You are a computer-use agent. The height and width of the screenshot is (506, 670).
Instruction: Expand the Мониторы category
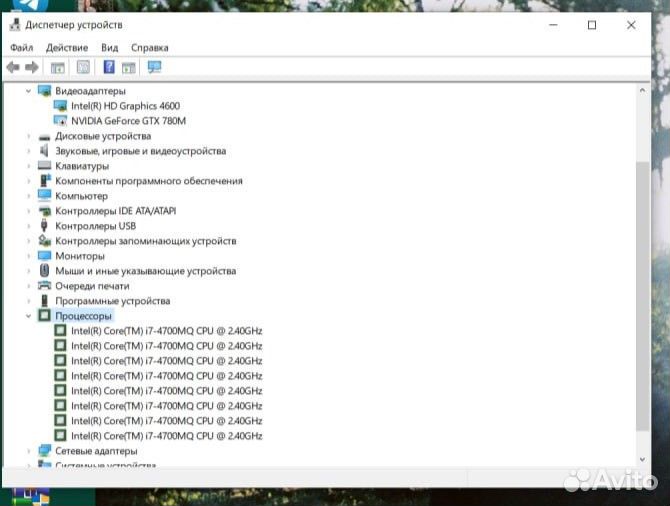click(29, 256)
